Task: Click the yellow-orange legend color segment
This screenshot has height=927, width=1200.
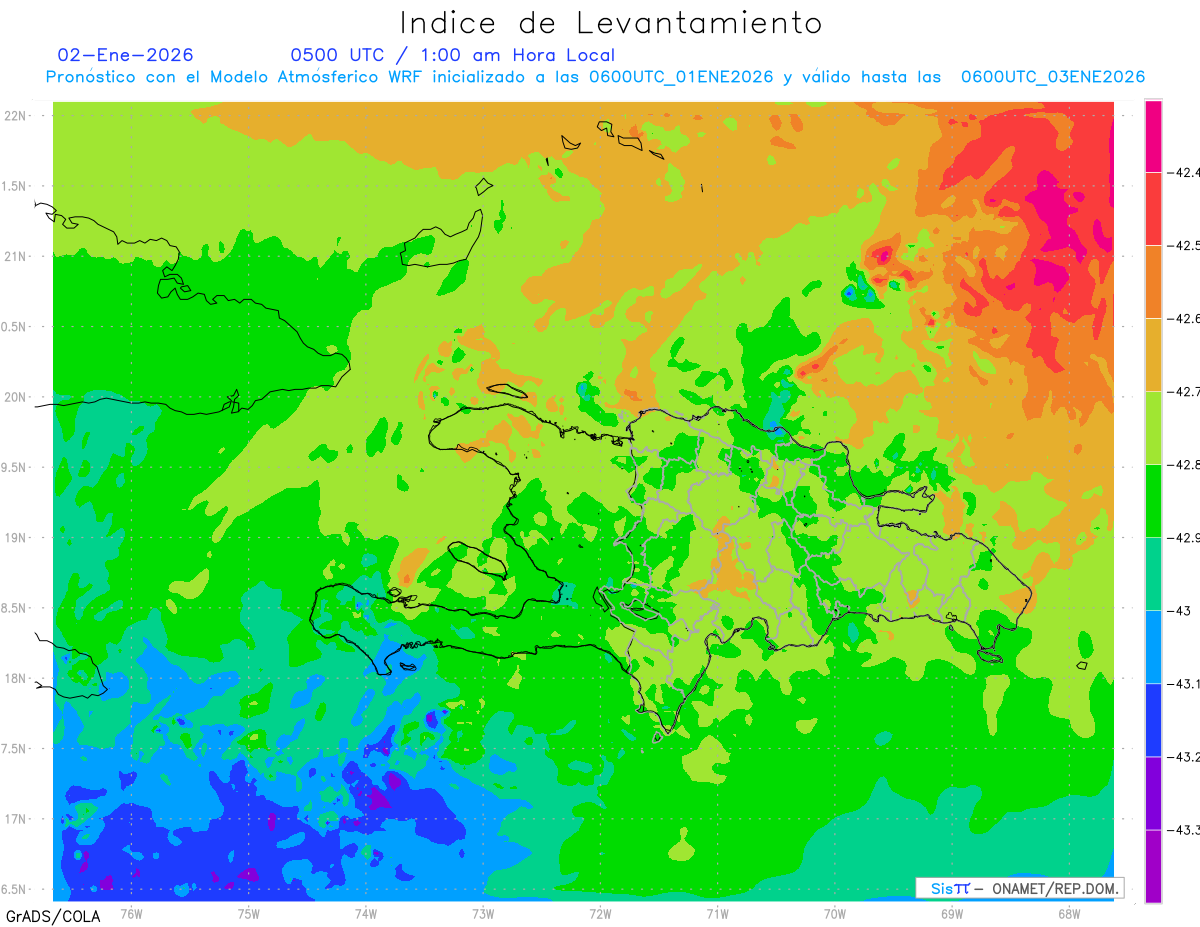Action: tap(1153, 354)
